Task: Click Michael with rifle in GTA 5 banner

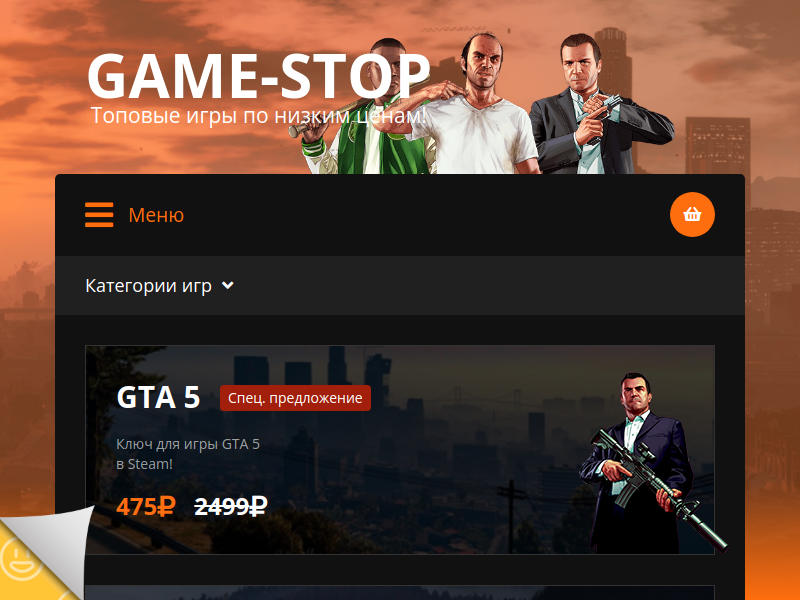Action: (x=648, y=464)
